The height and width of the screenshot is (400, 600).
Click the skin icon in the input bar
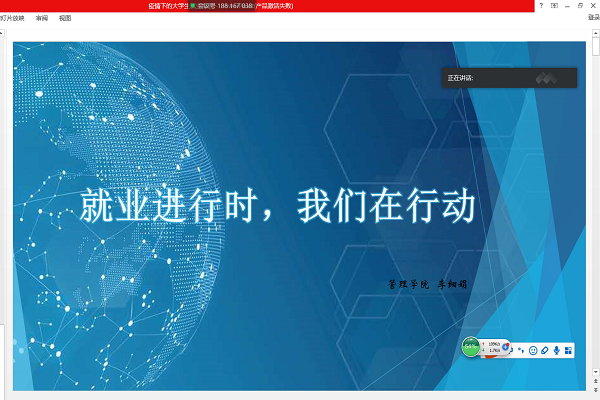(x=545, y=350)
